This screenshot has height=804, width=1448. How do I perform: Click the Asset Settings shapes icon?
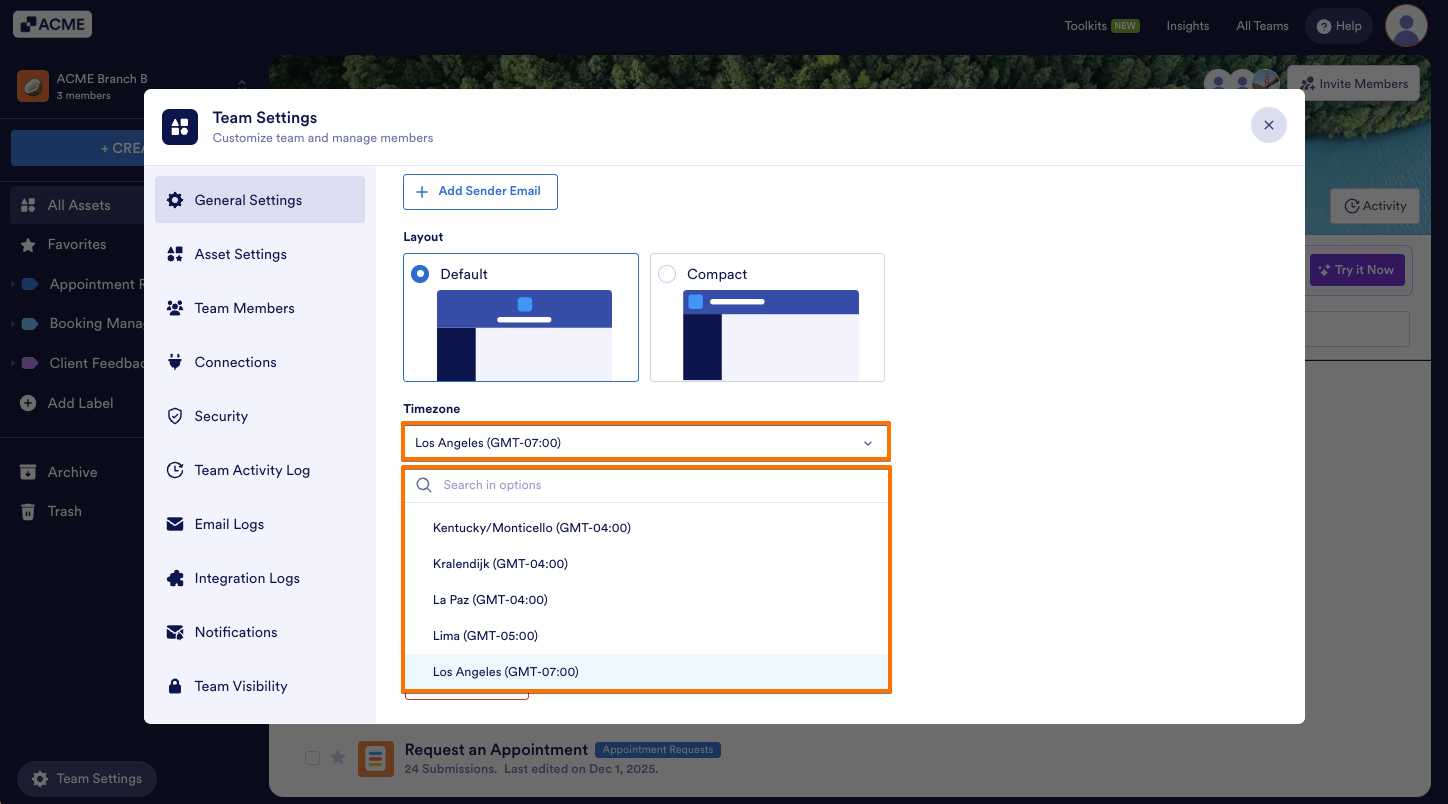point(175,254)
